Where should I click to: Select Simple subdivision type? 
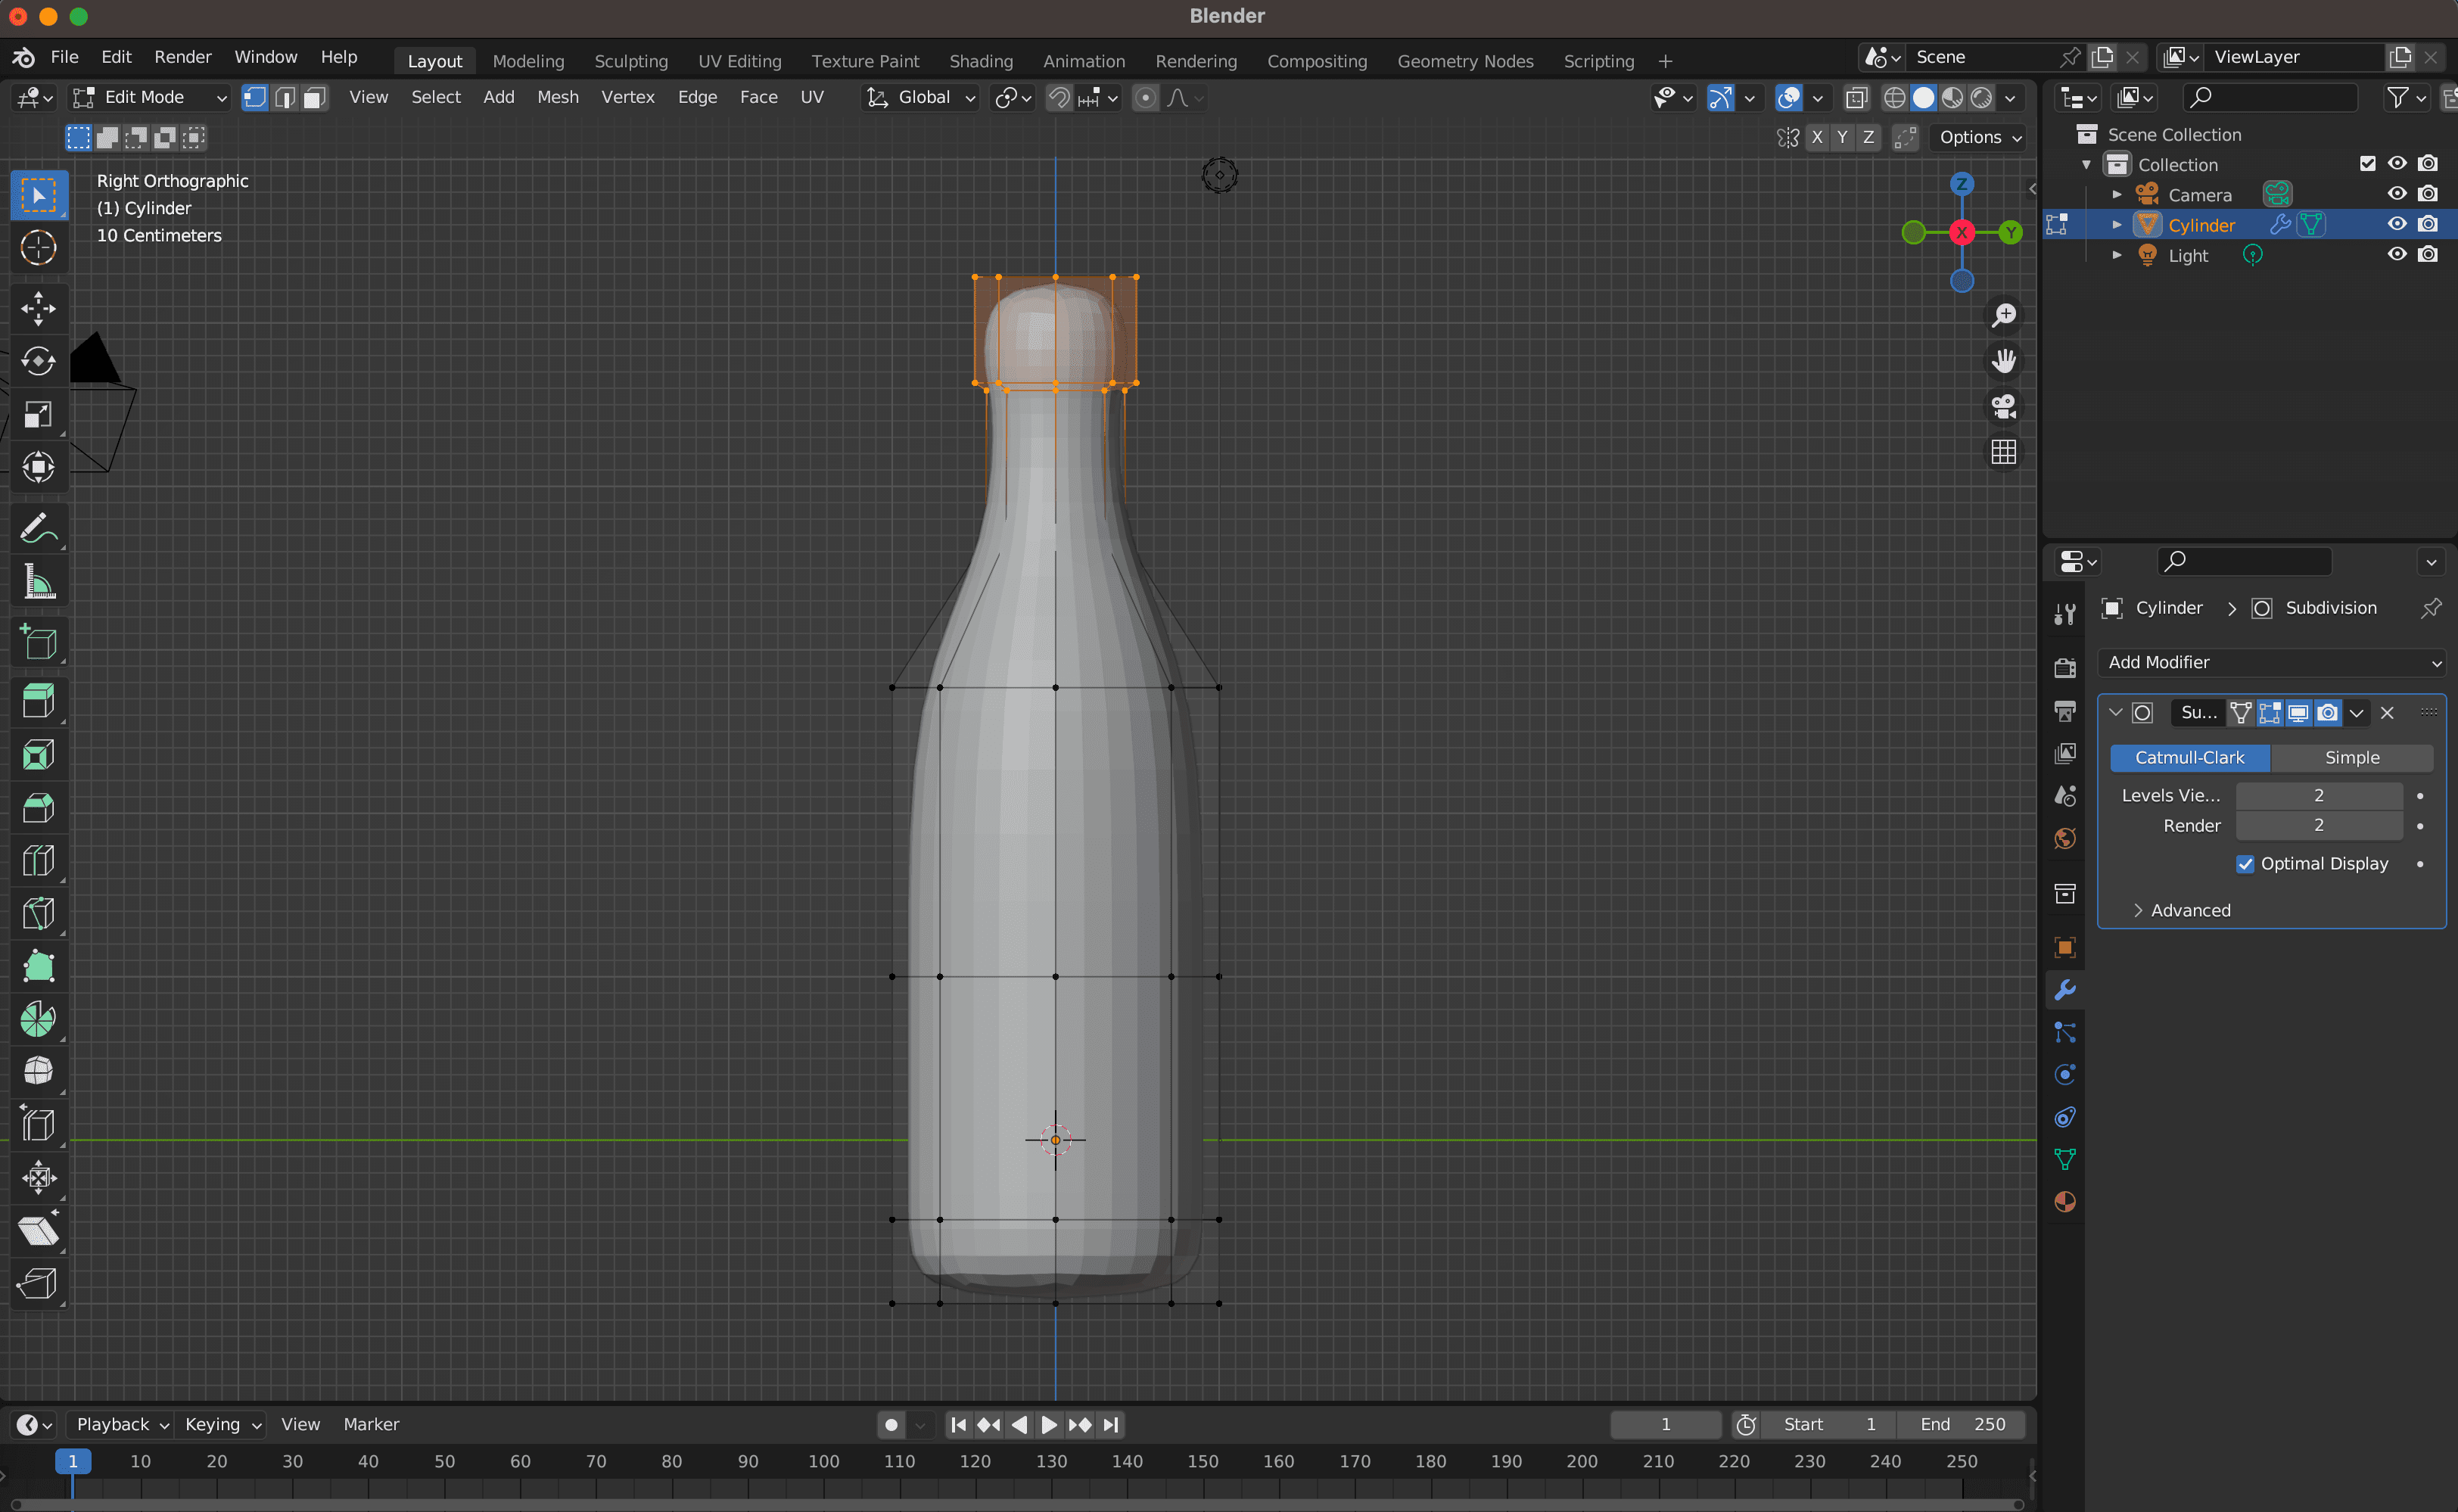click(2352, 758)
